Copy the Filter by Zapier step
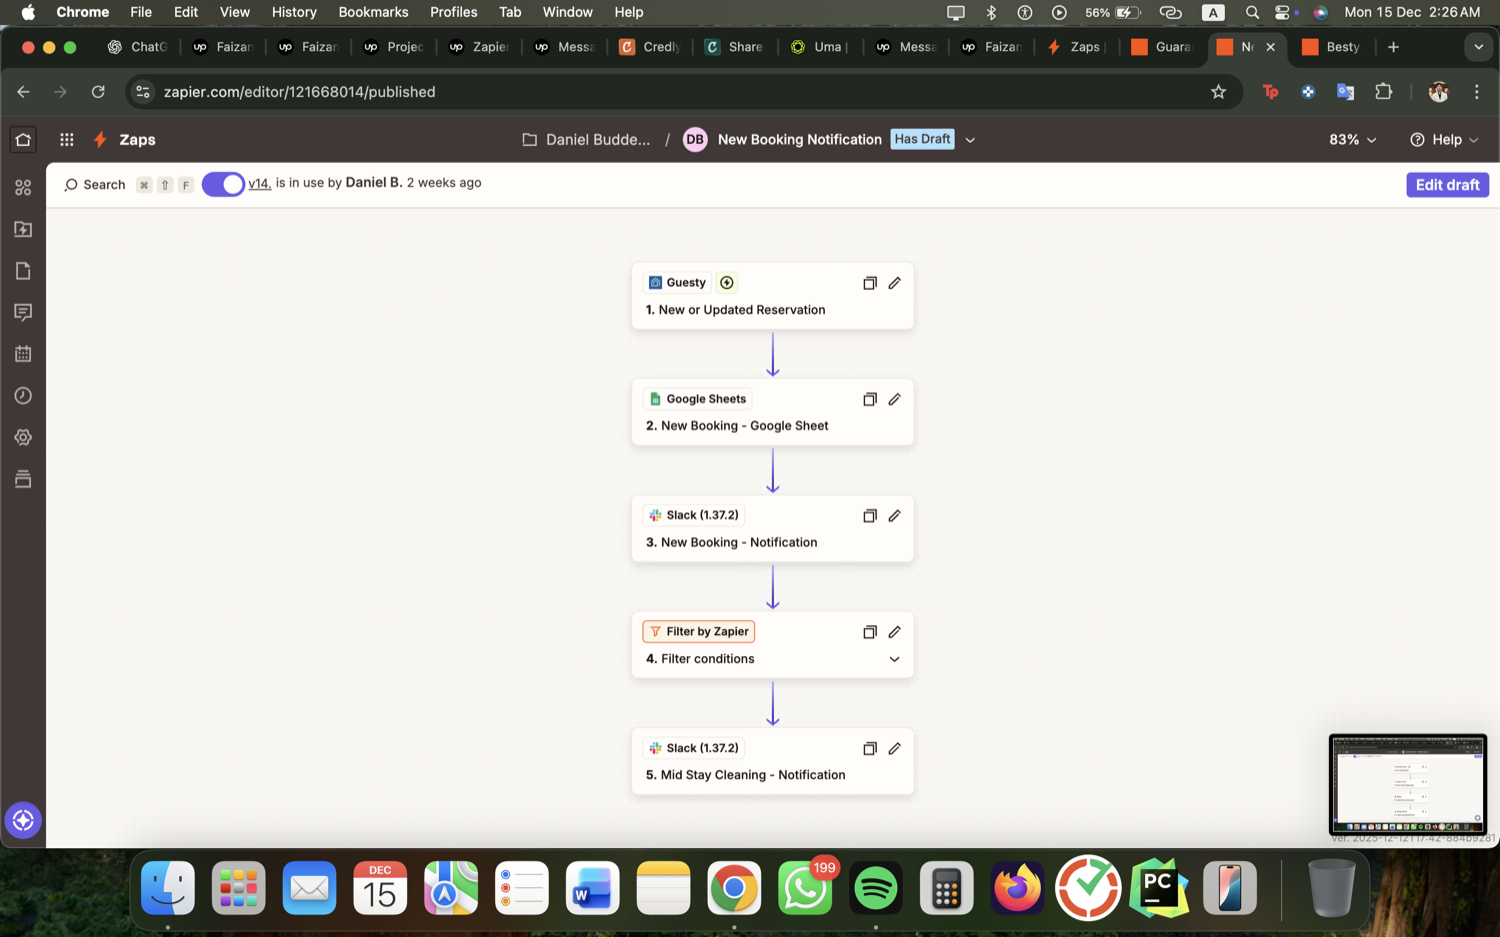This screenshot has width=1500, height=937. click(870, 632)
